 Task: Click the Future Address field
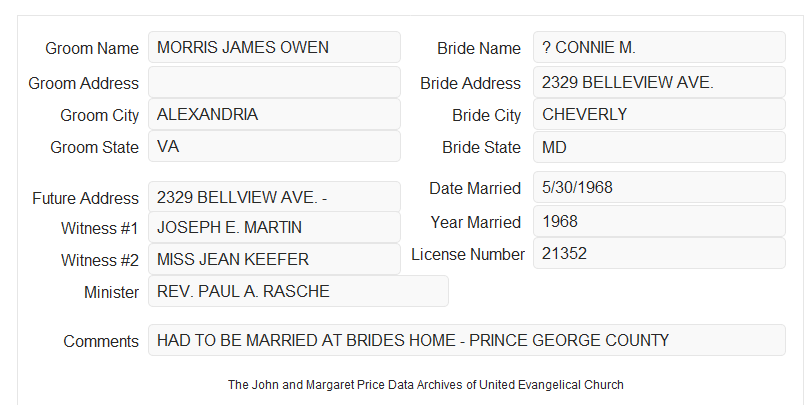coord(274,197)
